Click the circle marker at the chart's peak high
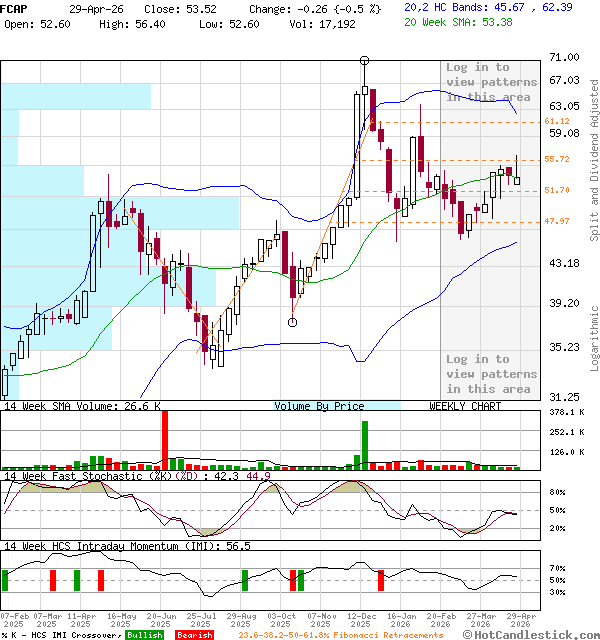The height and width of the screenshot is (640, 600). [x=364, y=61]
